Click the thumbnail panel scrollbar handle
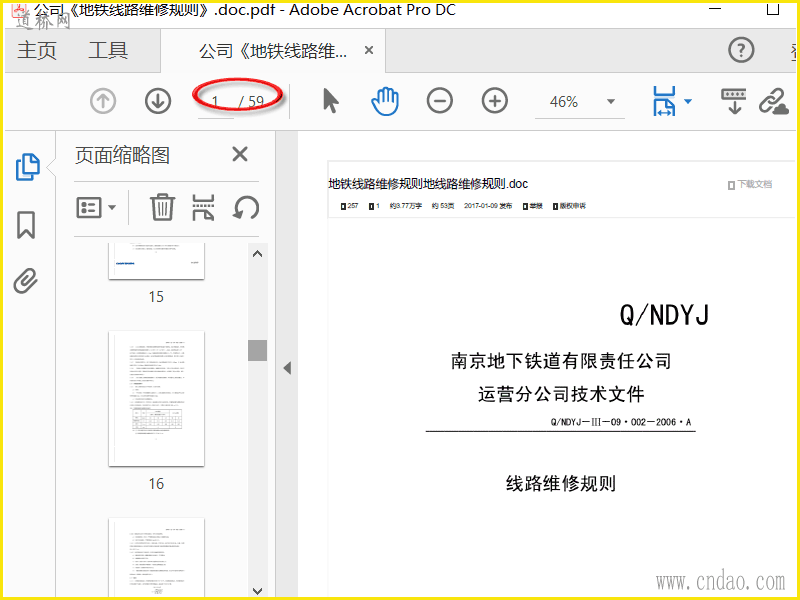This screenshot has width=800, height=600. tap(258, 351)
